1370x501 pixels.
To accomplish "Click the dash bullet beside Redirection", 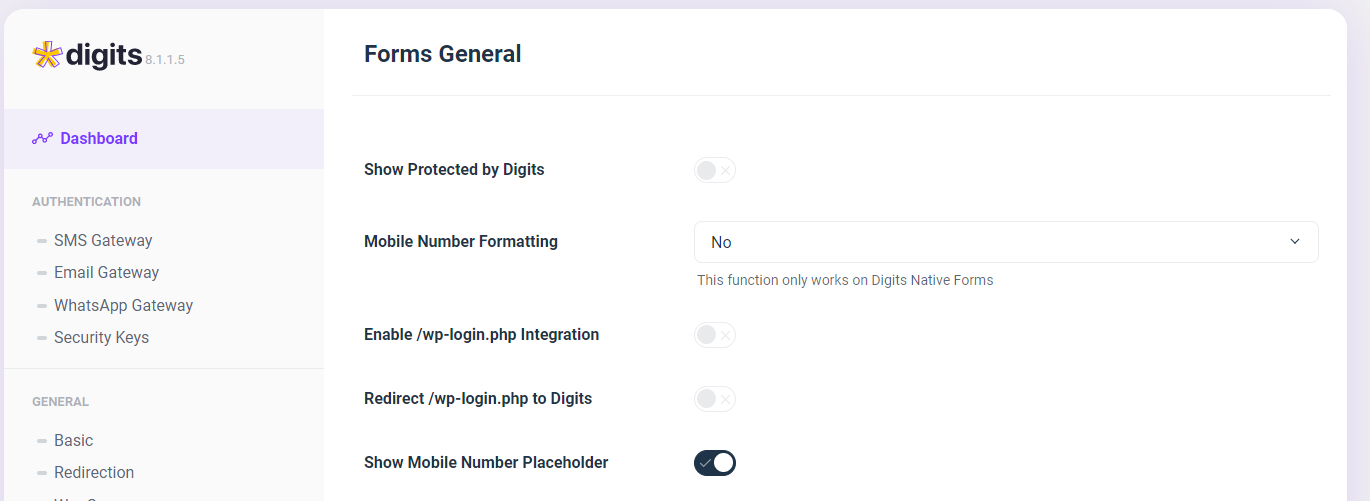I will (42, 473).
